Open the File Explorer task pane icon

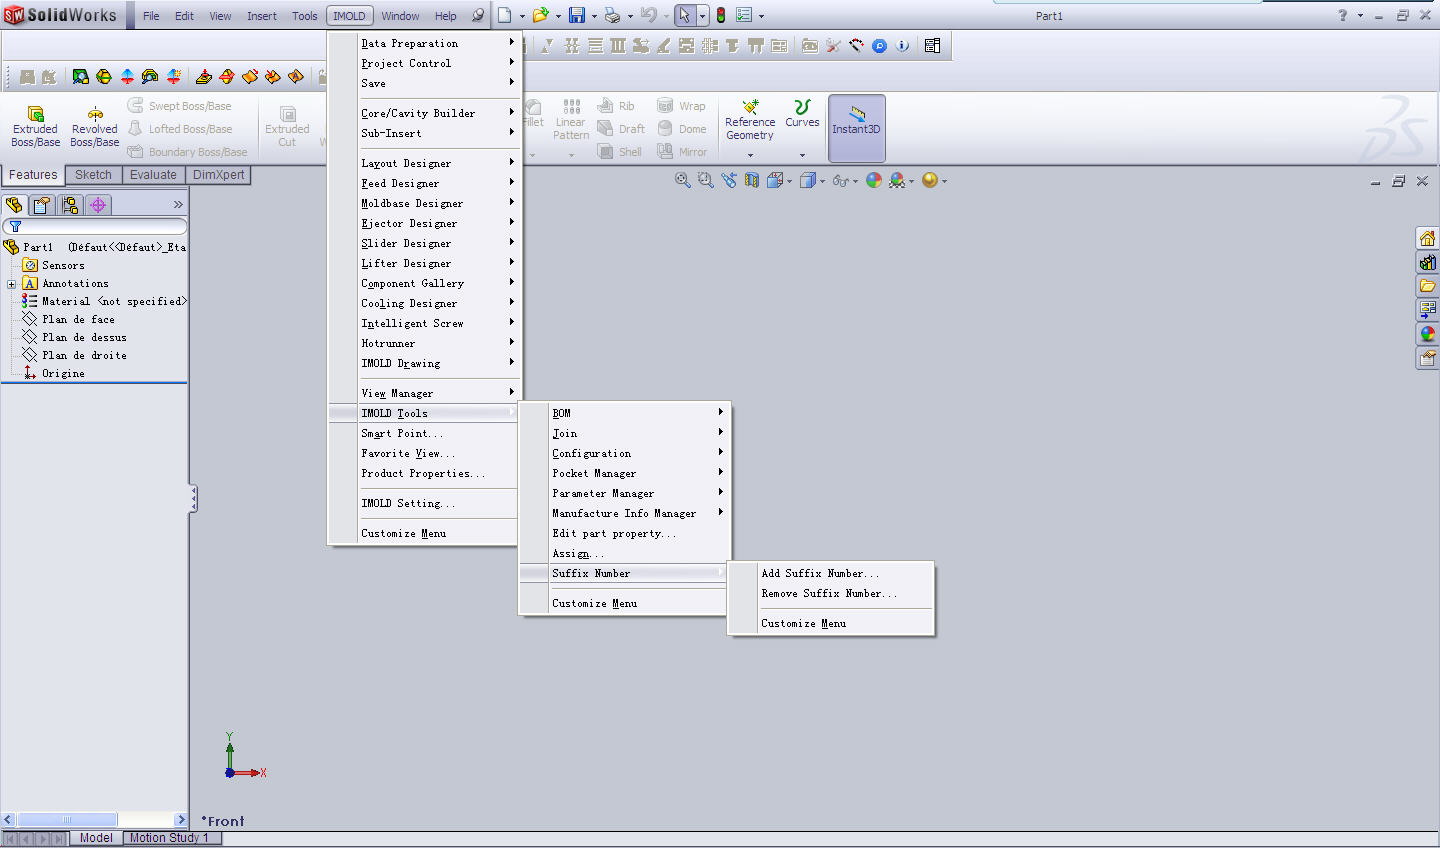pyautogui.click(x=1427, y=286)
